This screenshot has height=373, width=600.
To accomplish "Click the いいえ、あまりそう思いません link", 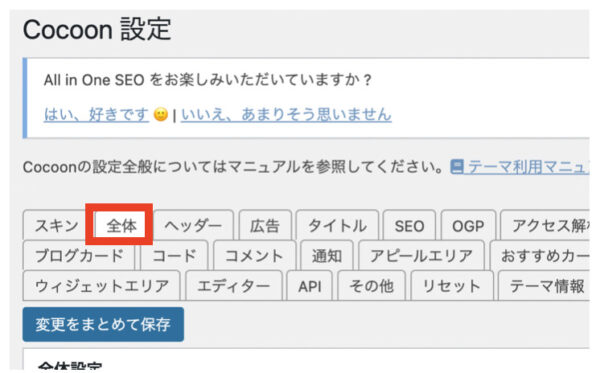I will tap(286, 114).
